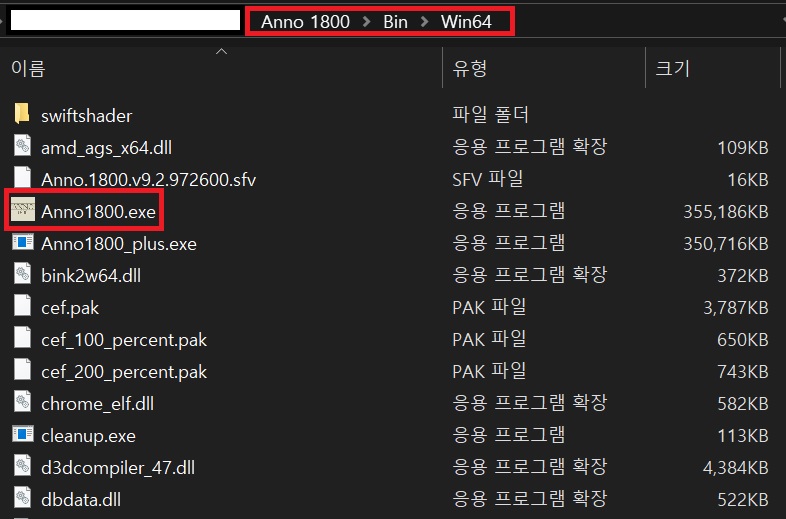786x519 pixels.
Task: Go to Bin folder in breadcrumb
Action: click(x=395, y=22)
